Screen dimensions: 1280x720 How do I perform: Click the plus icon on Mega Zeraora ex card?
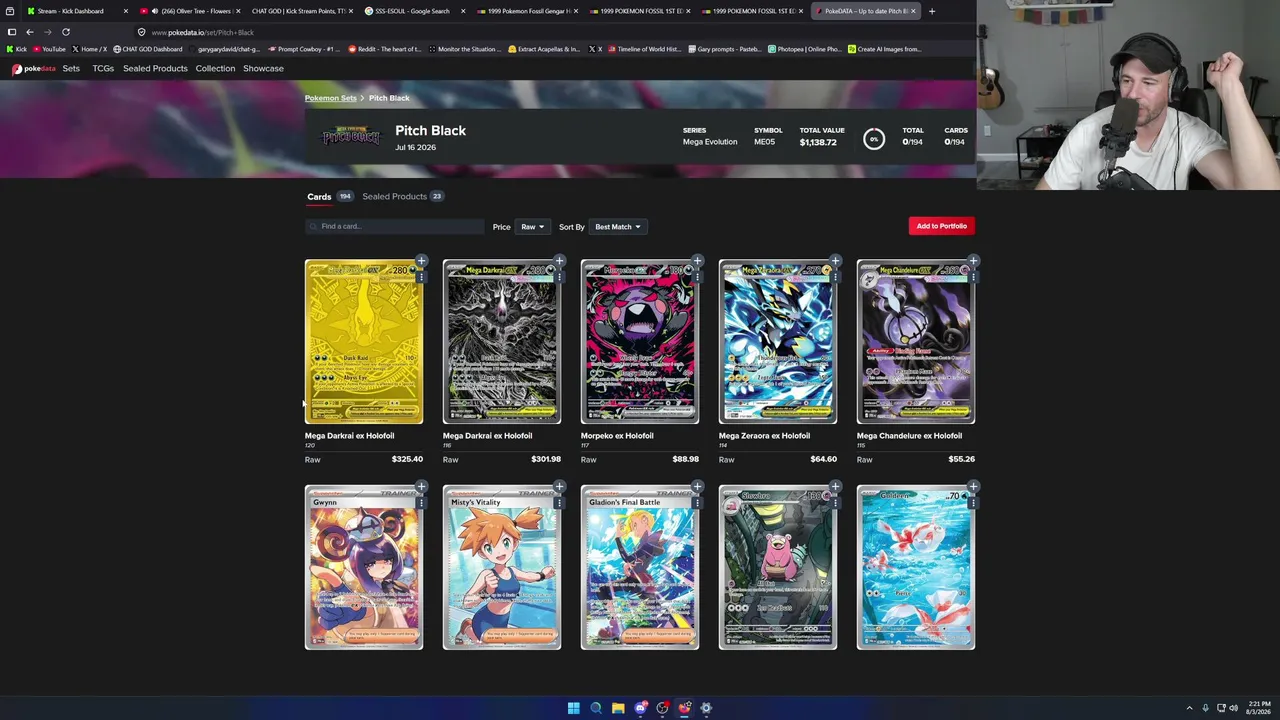tap(835, 262)
